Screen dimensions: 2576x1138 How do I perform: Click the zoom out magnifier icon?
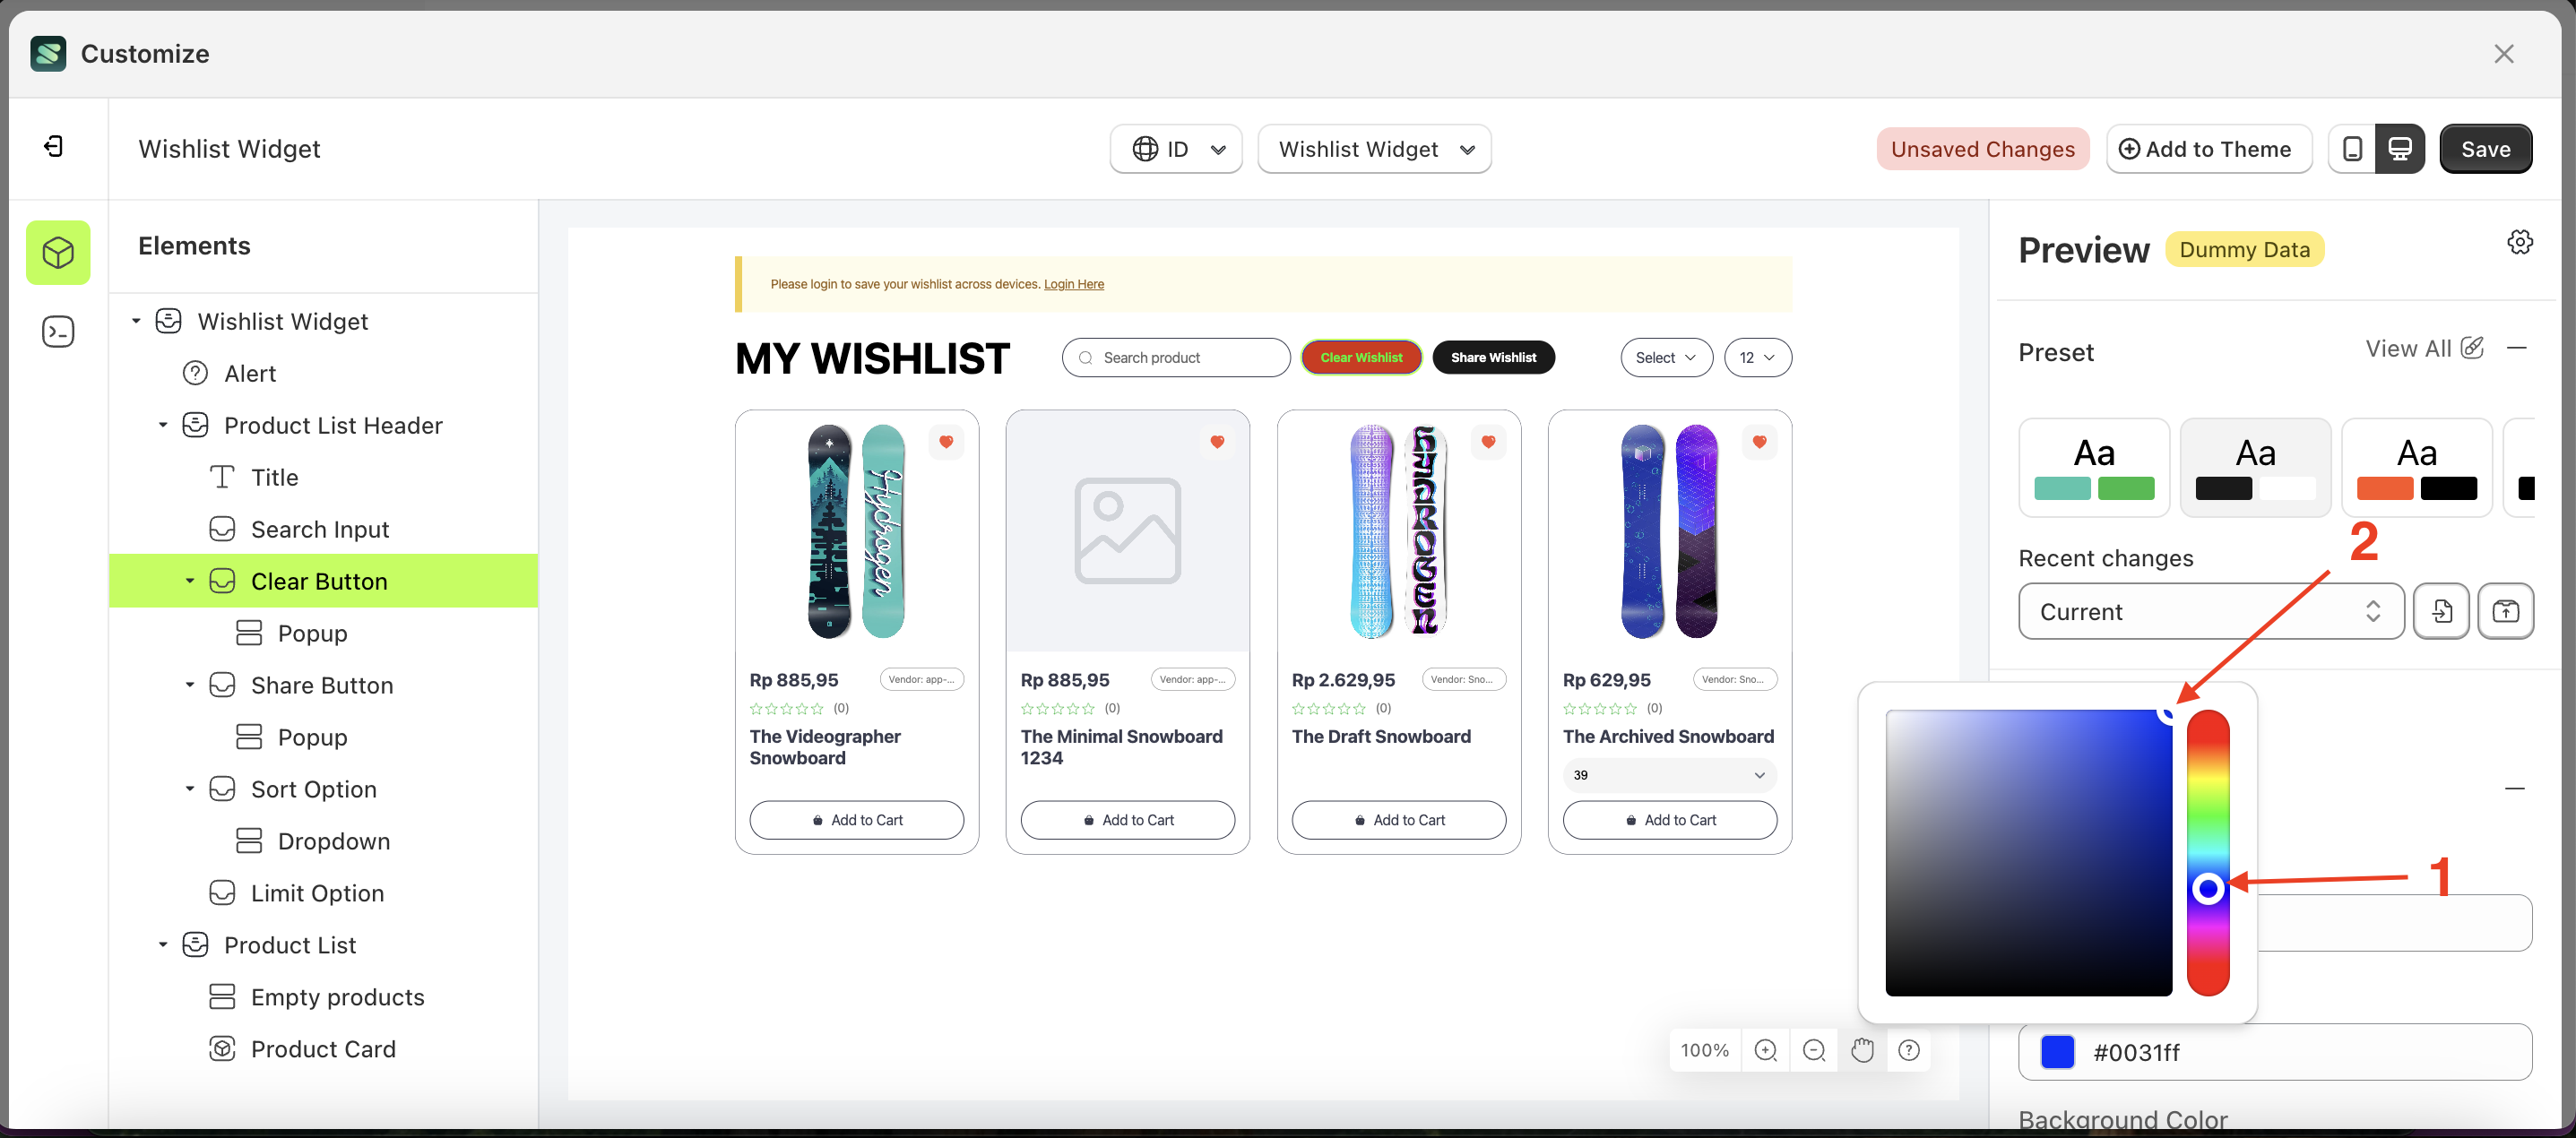tap(1813, 1050)
